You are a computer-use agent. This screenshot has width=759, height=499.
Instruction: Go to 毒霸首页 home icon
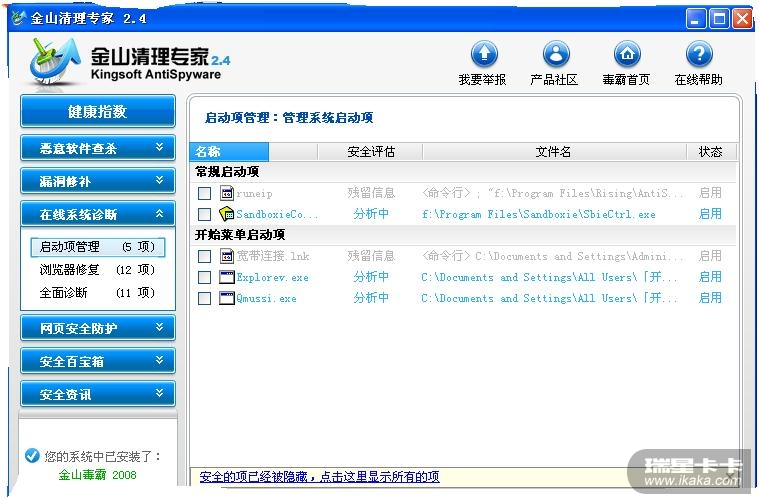pyautogui.click(x=627, y=54)
